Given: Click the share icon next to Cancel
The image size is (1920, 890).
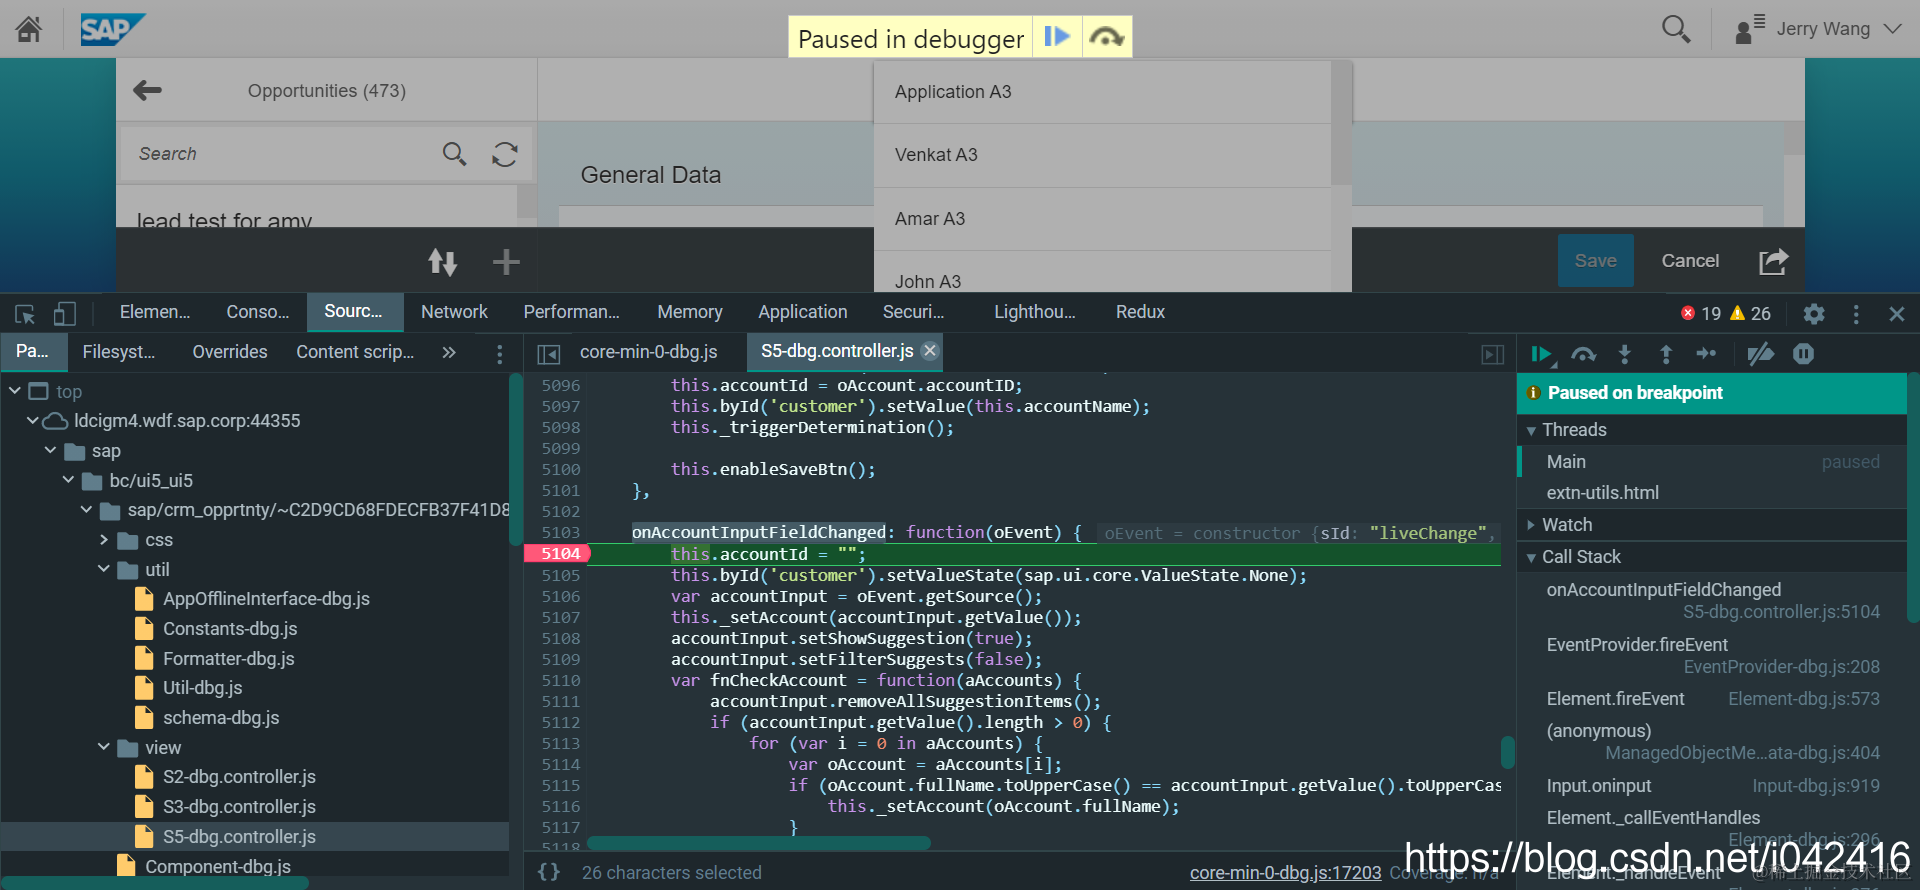Looking at the screenshot, I should pos(1773,261).
